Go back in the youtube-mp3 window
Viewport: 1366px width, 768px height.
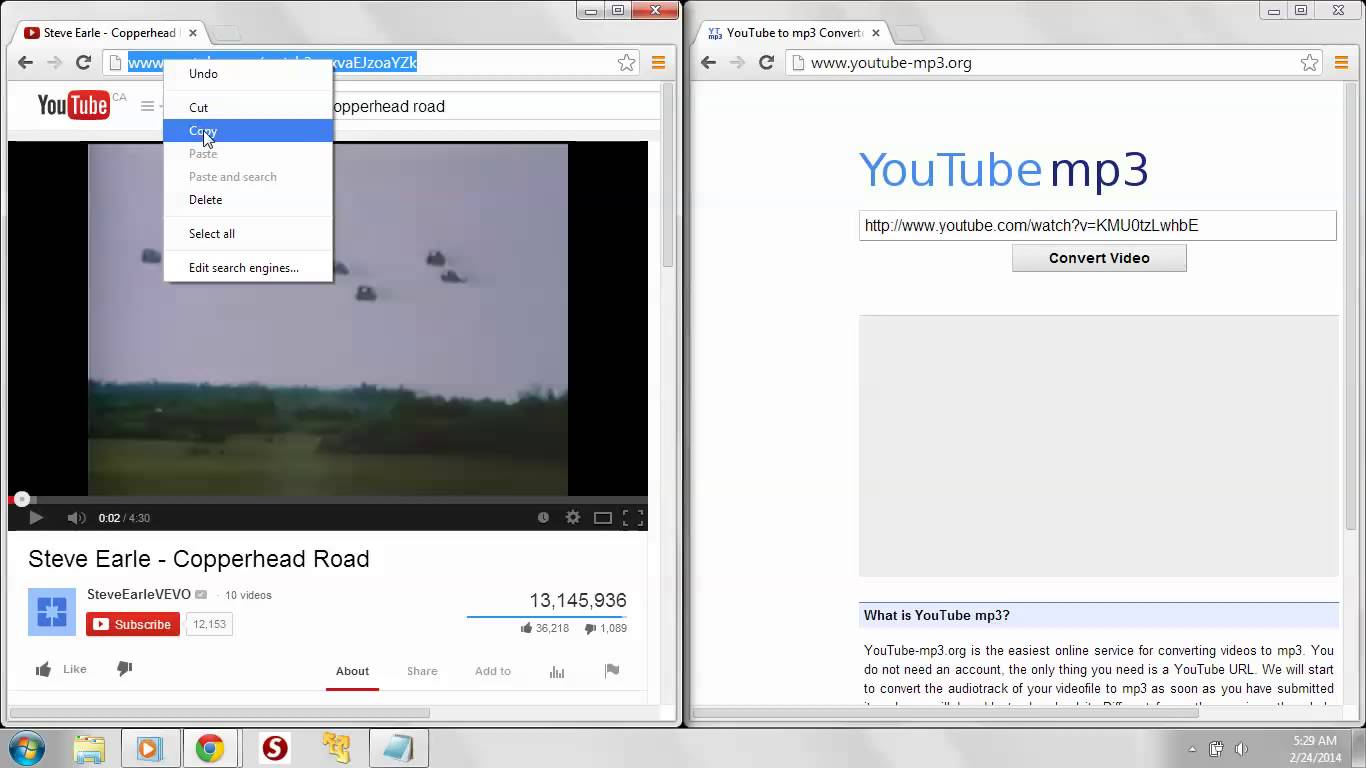709,62
